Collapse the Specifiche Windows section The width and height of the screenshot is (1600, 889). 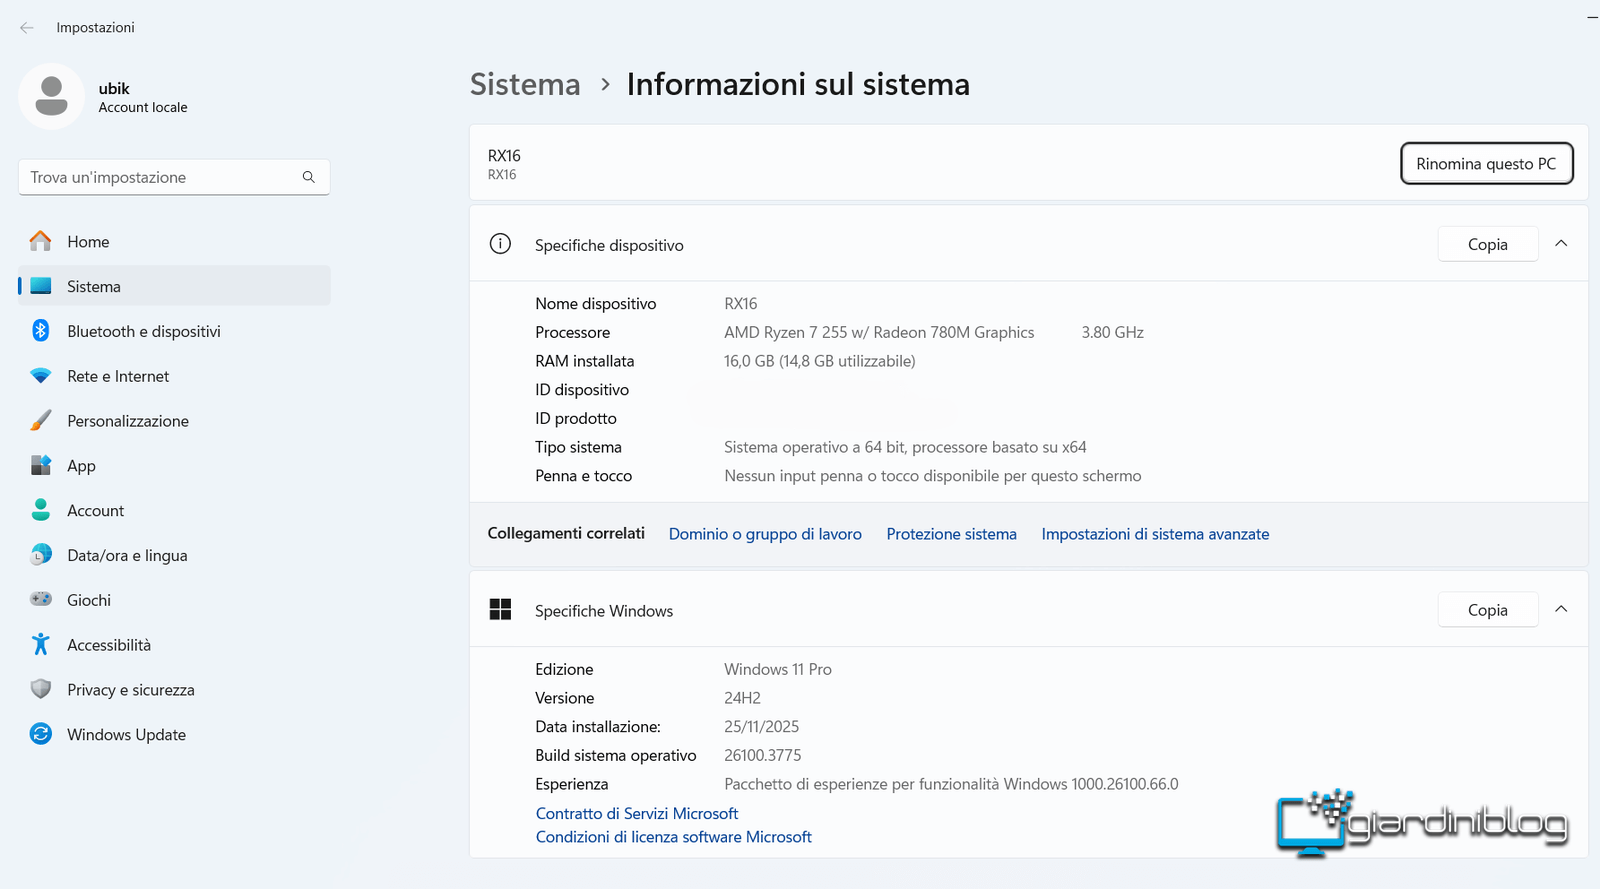[x=1561, y=610]
